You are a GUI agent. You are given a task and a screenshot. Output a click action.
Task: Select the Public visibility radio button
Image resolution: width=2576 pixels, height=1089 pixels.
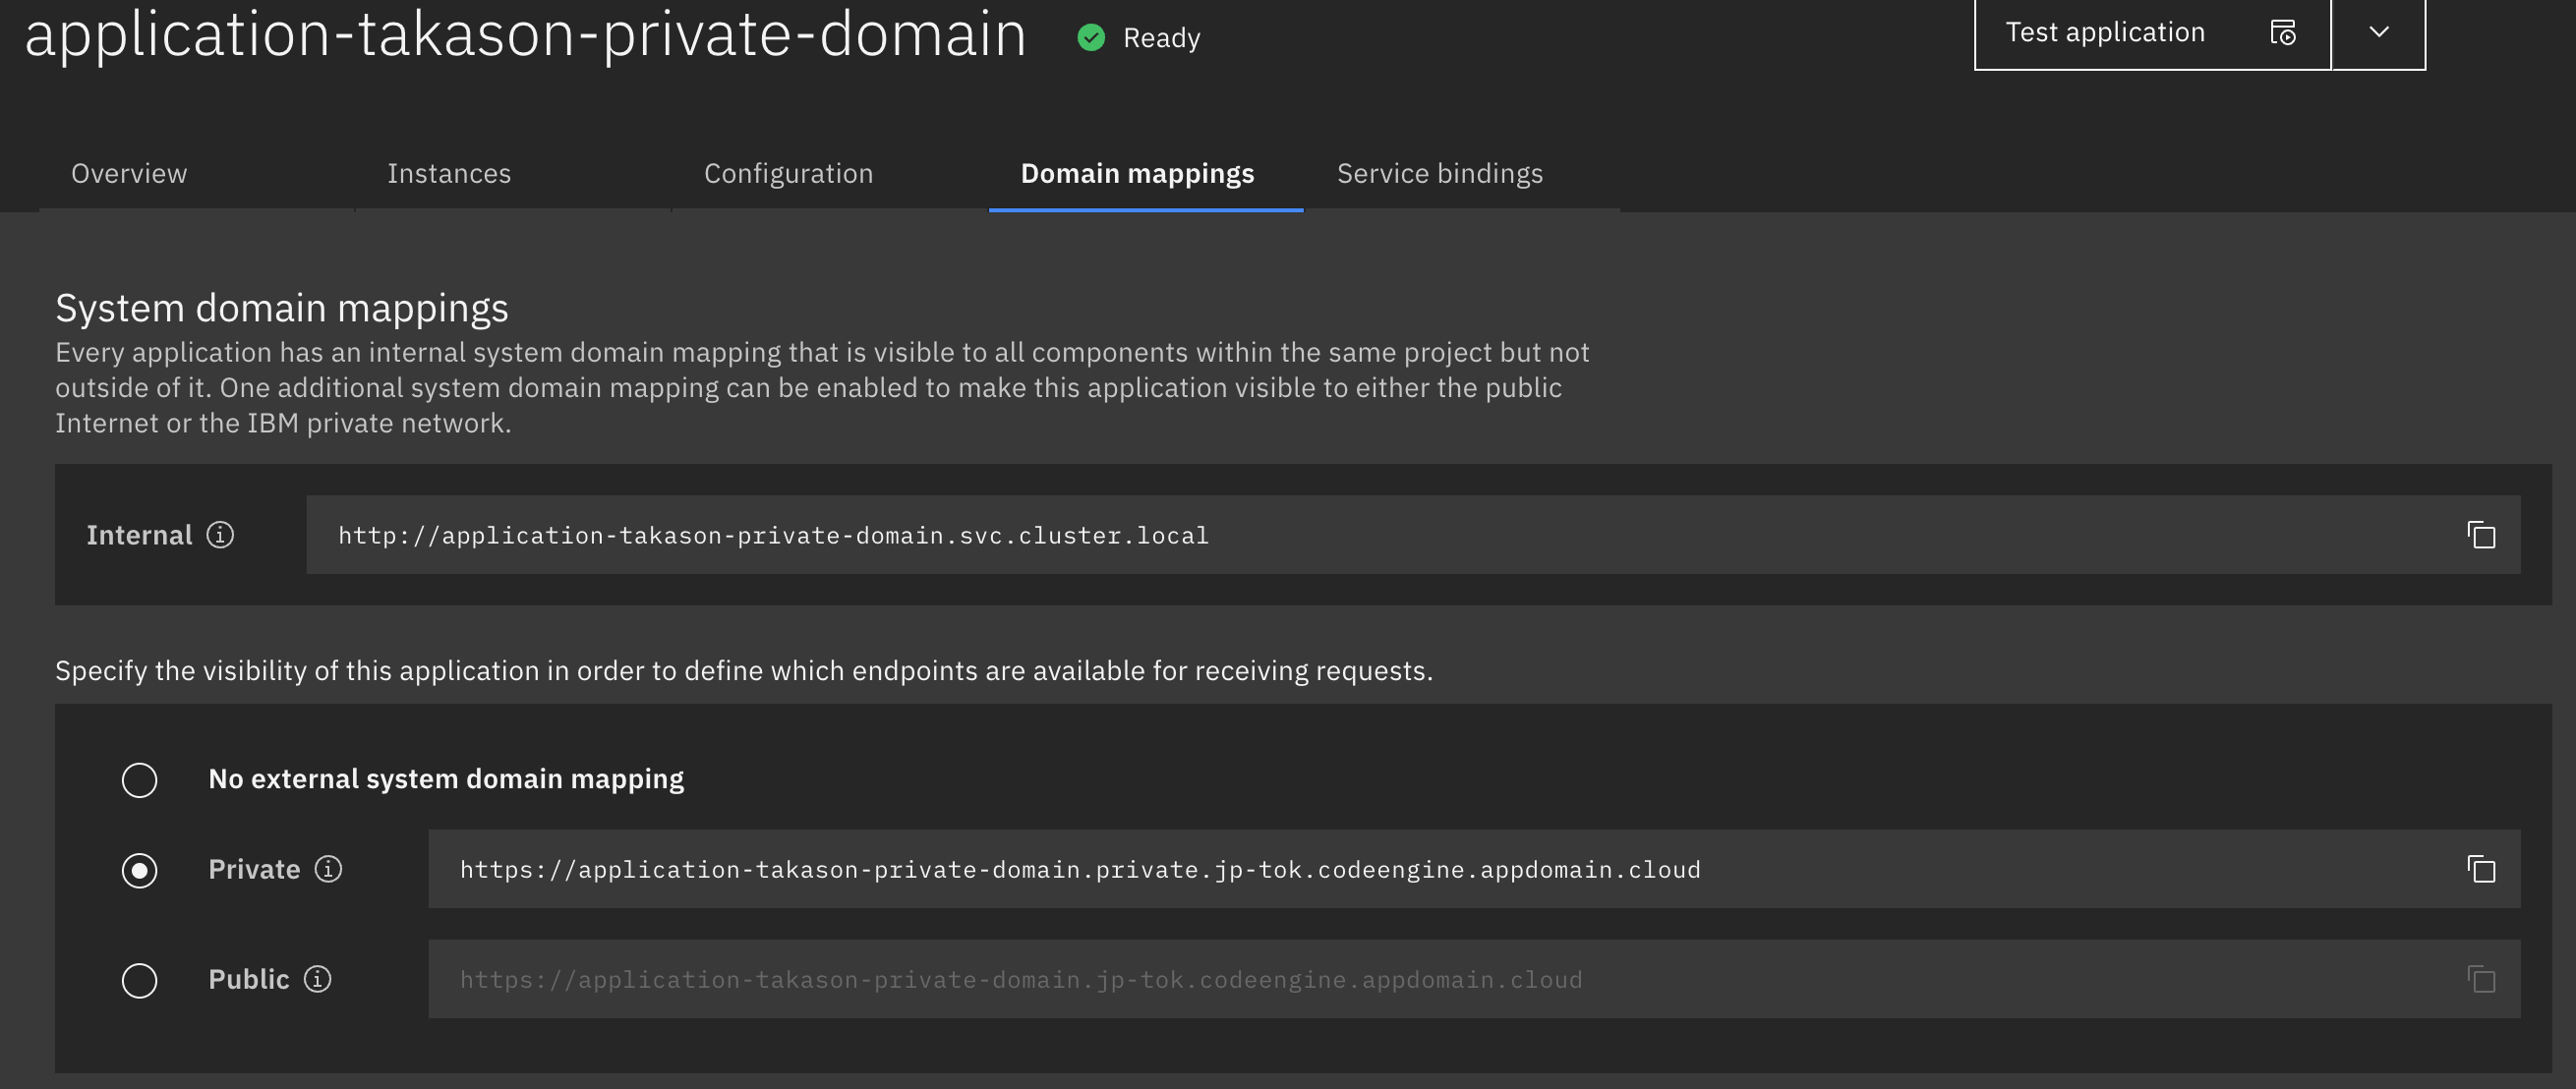pos(140,980)
